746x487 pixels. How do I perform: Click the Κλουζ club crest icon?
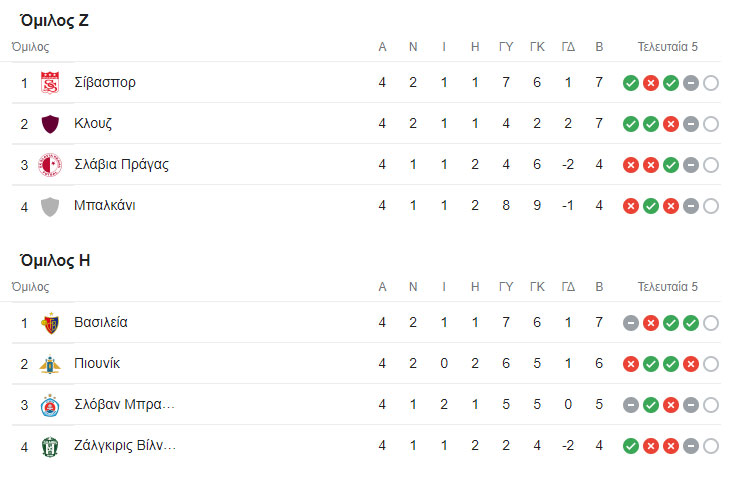point(50,124)
